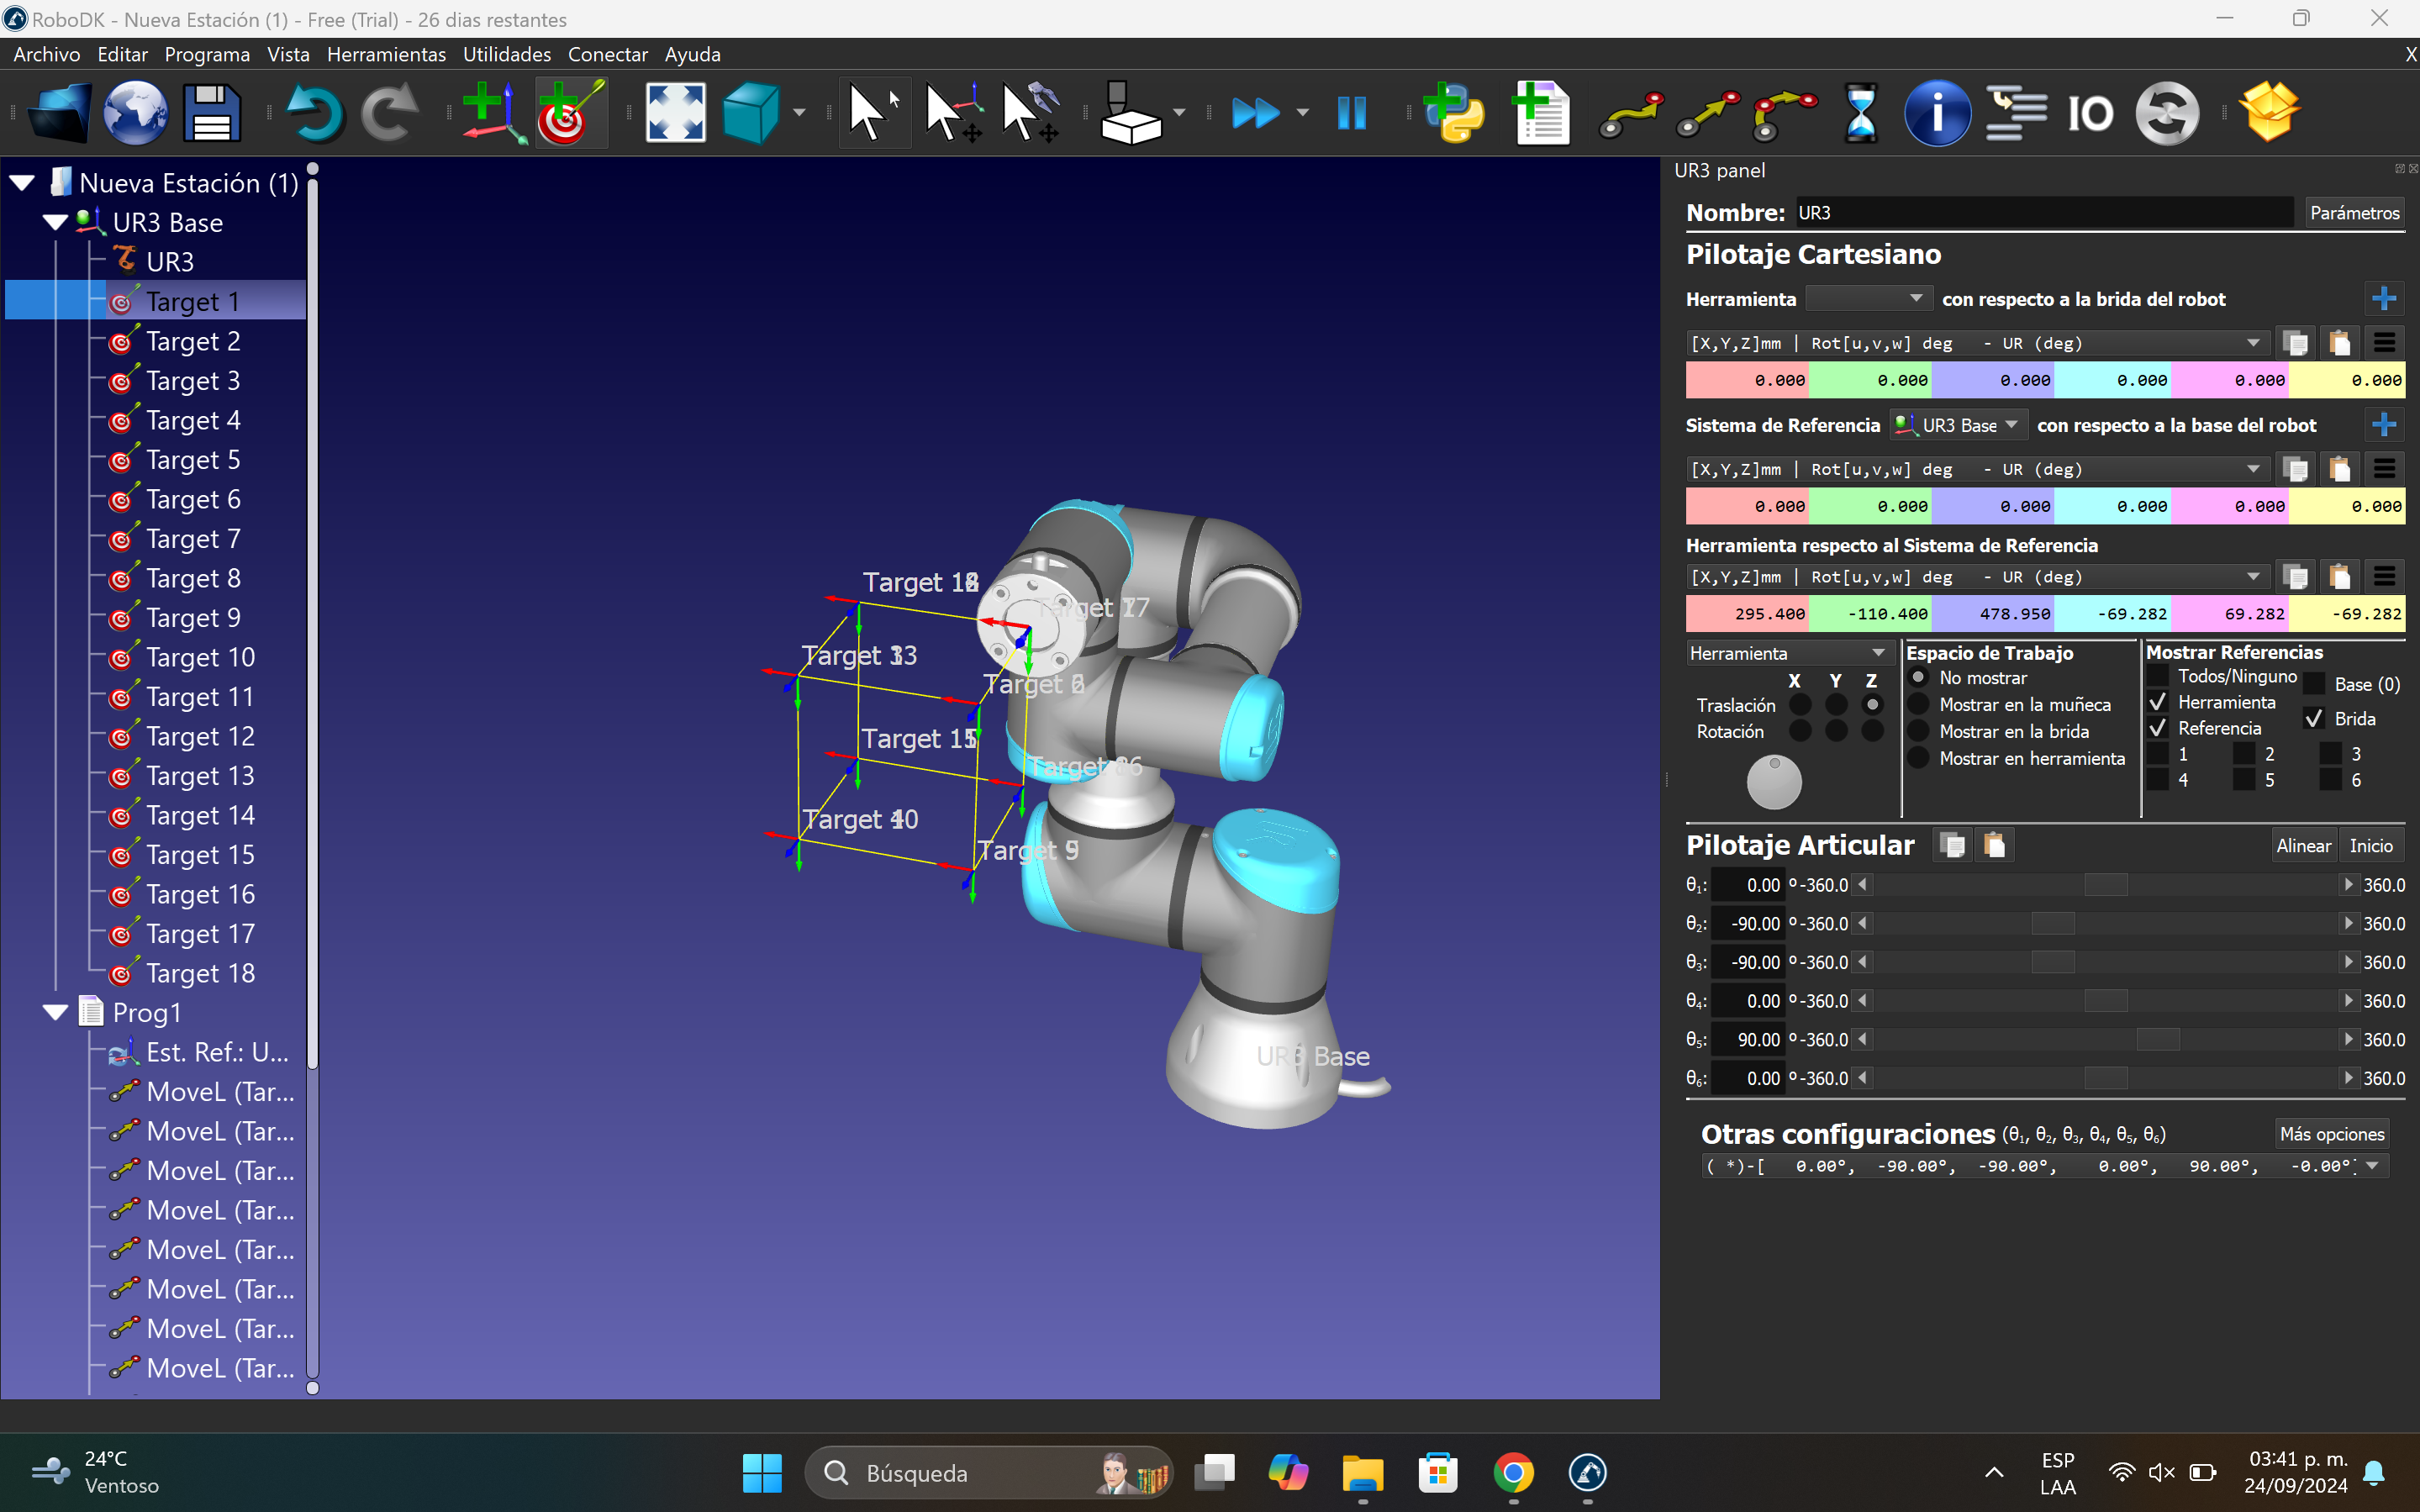Add a message instruction info icon
The width and height of the screenshot is (2420, 1512).
pos(1937,113)
